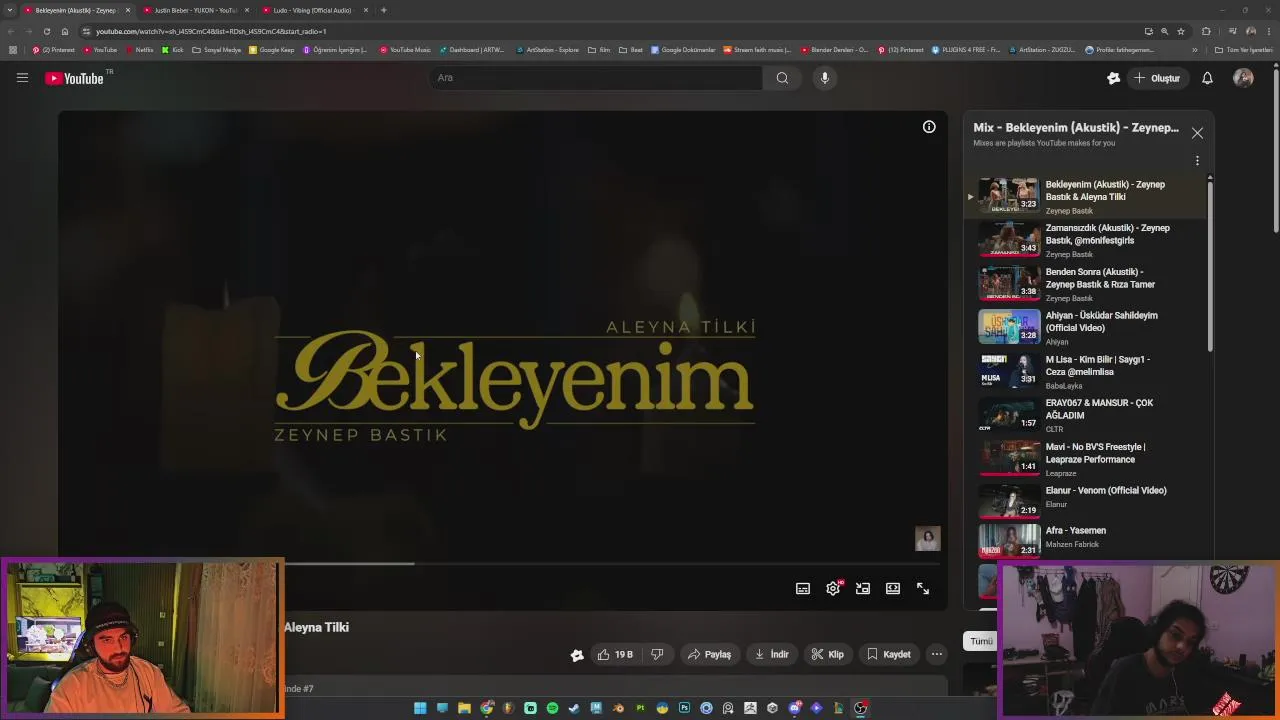The width and height of the screenshot is (1280, 720).
Task: Open Spotify from taskbar
Action: click(552, 708)
